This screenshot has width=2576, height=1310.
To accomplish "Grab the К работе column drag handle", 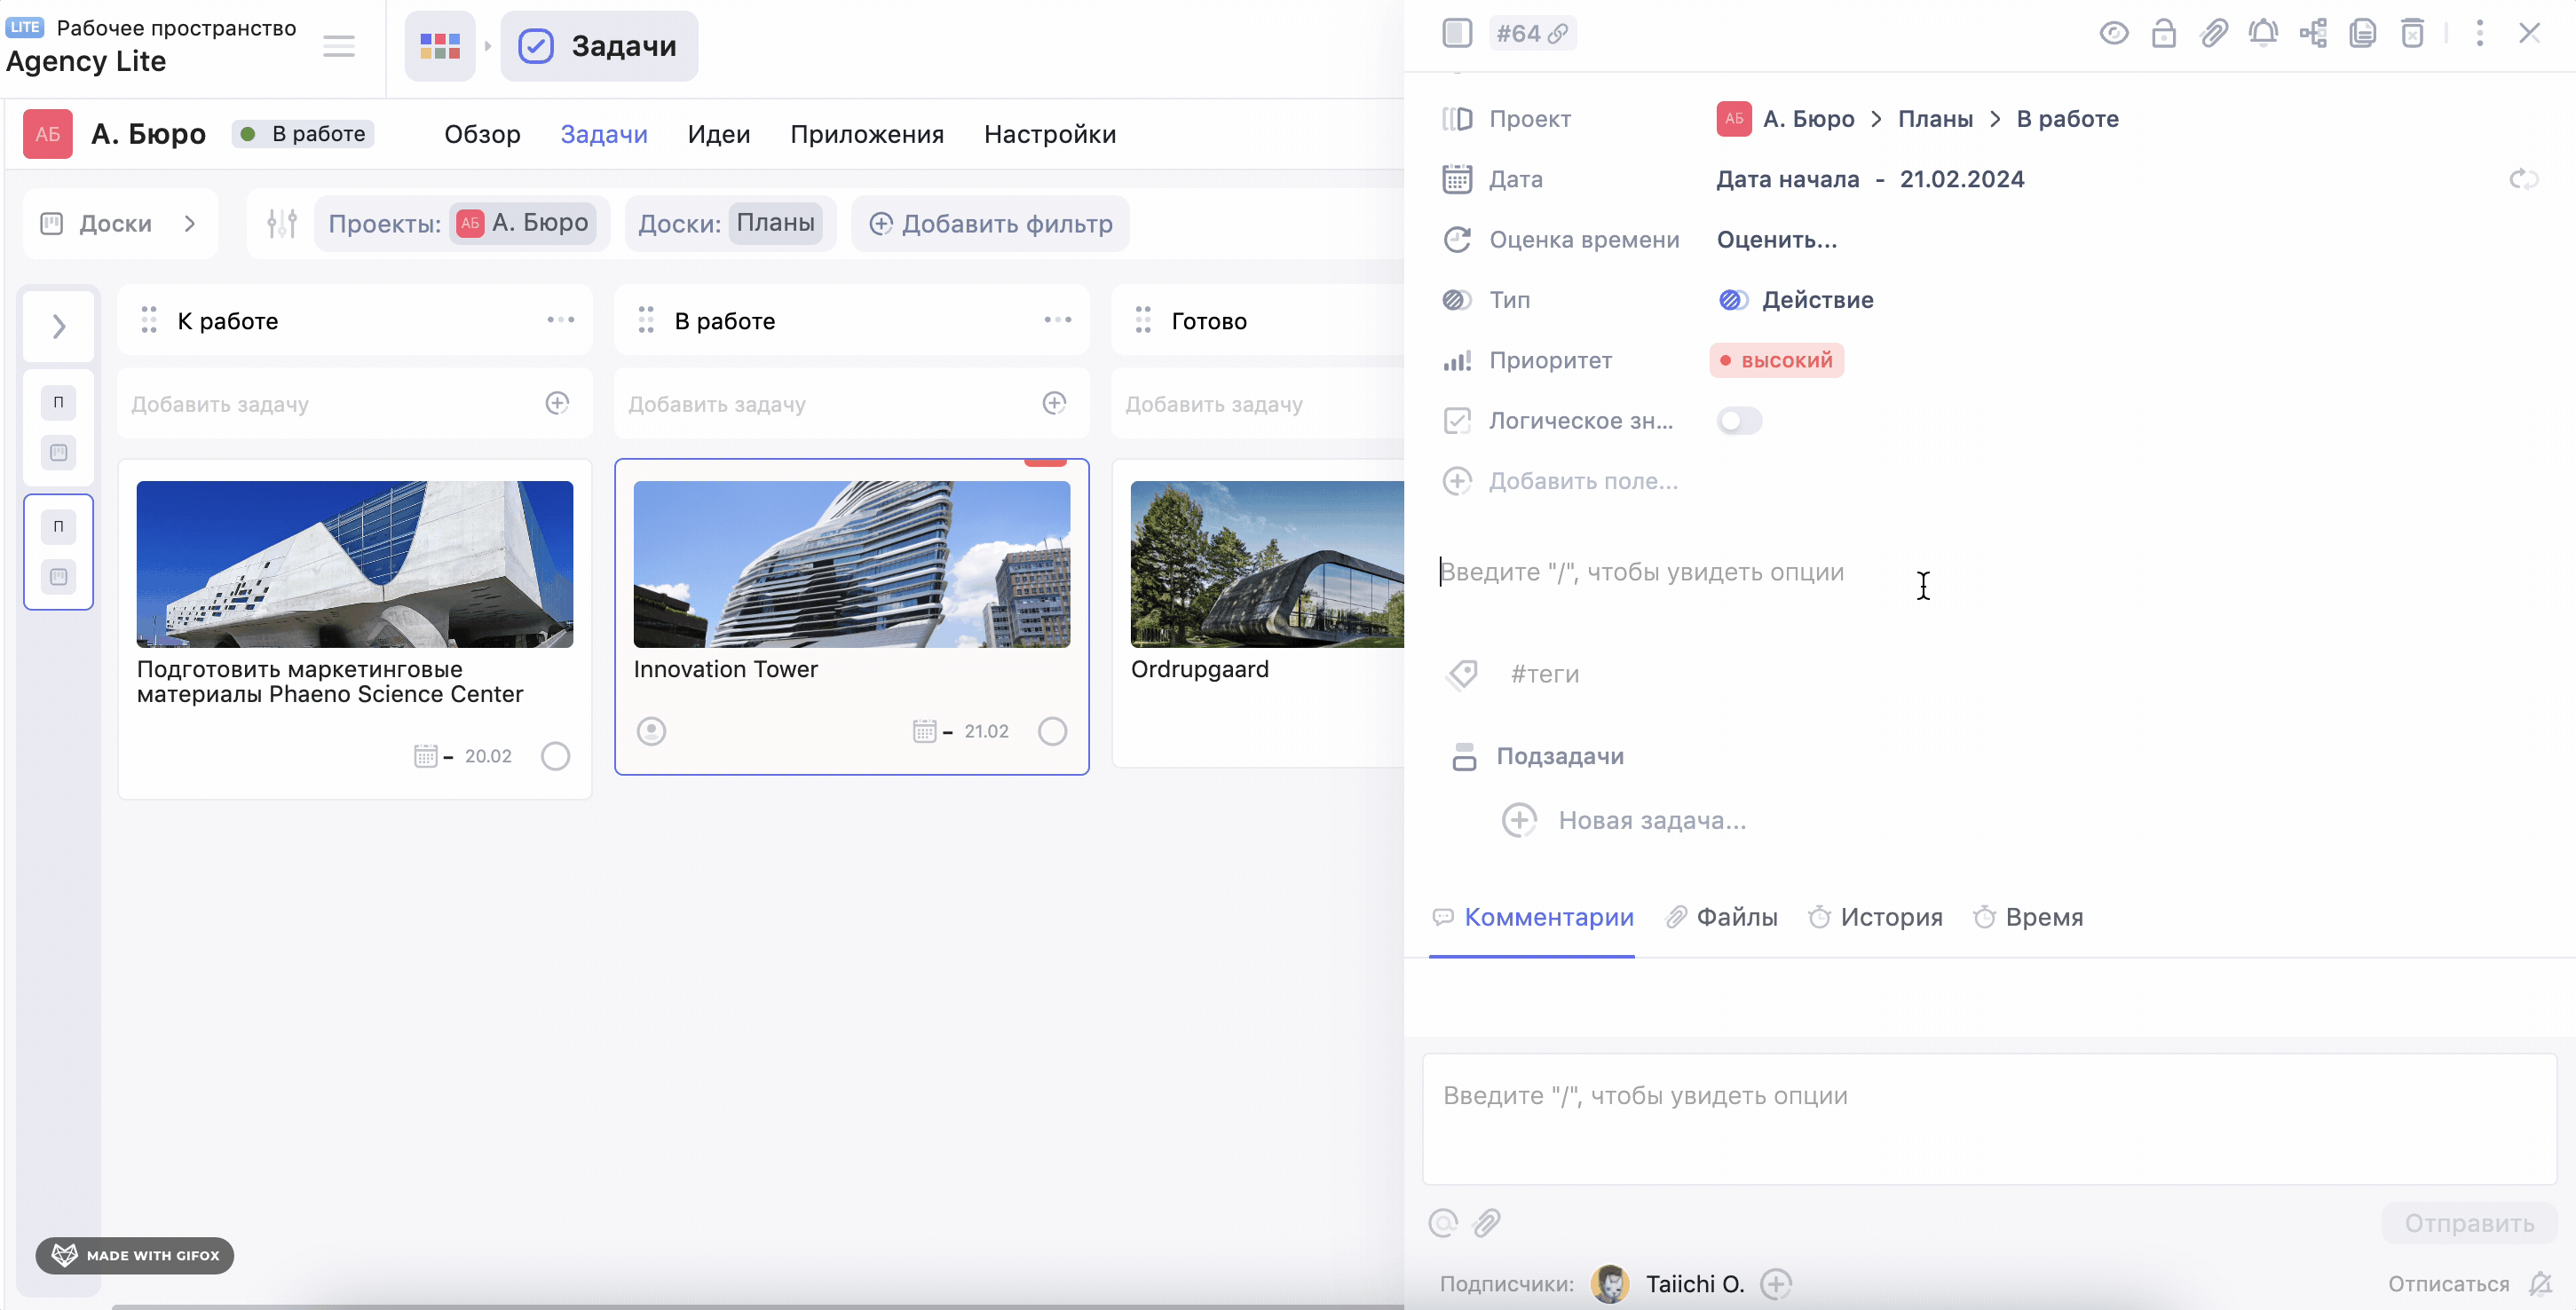I will 149,320.
